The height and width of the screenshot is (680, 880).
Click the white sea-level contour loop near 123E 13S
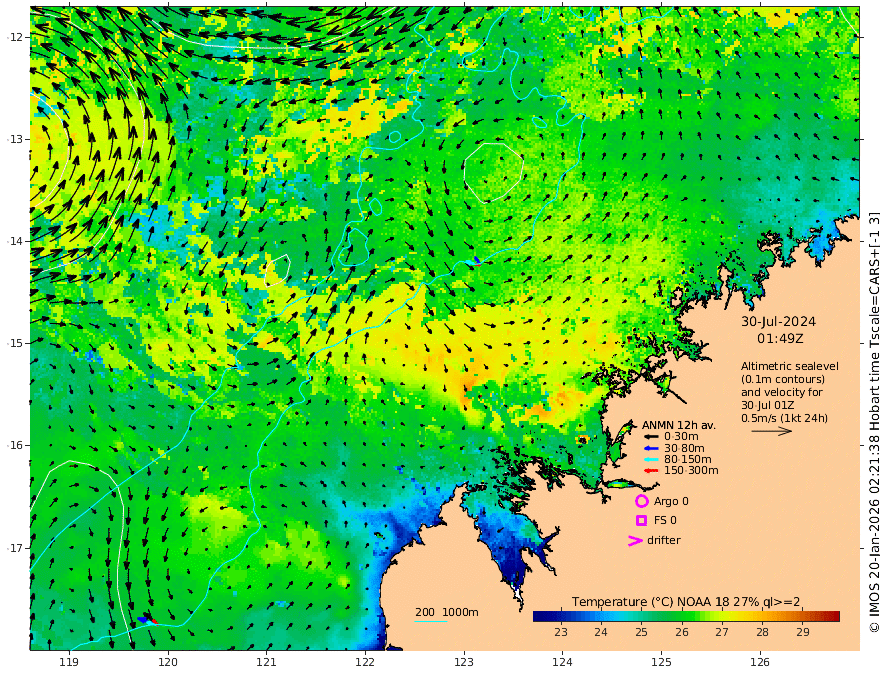click(494, 172)
